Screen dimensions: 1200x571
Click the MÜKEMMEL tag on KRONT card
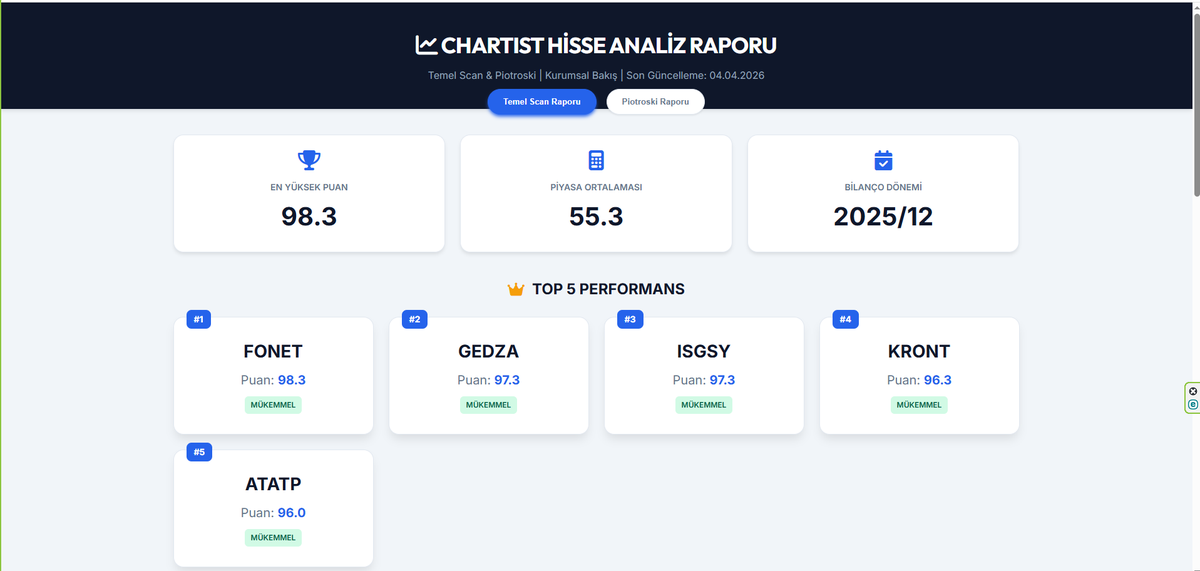tap(919, 405)
